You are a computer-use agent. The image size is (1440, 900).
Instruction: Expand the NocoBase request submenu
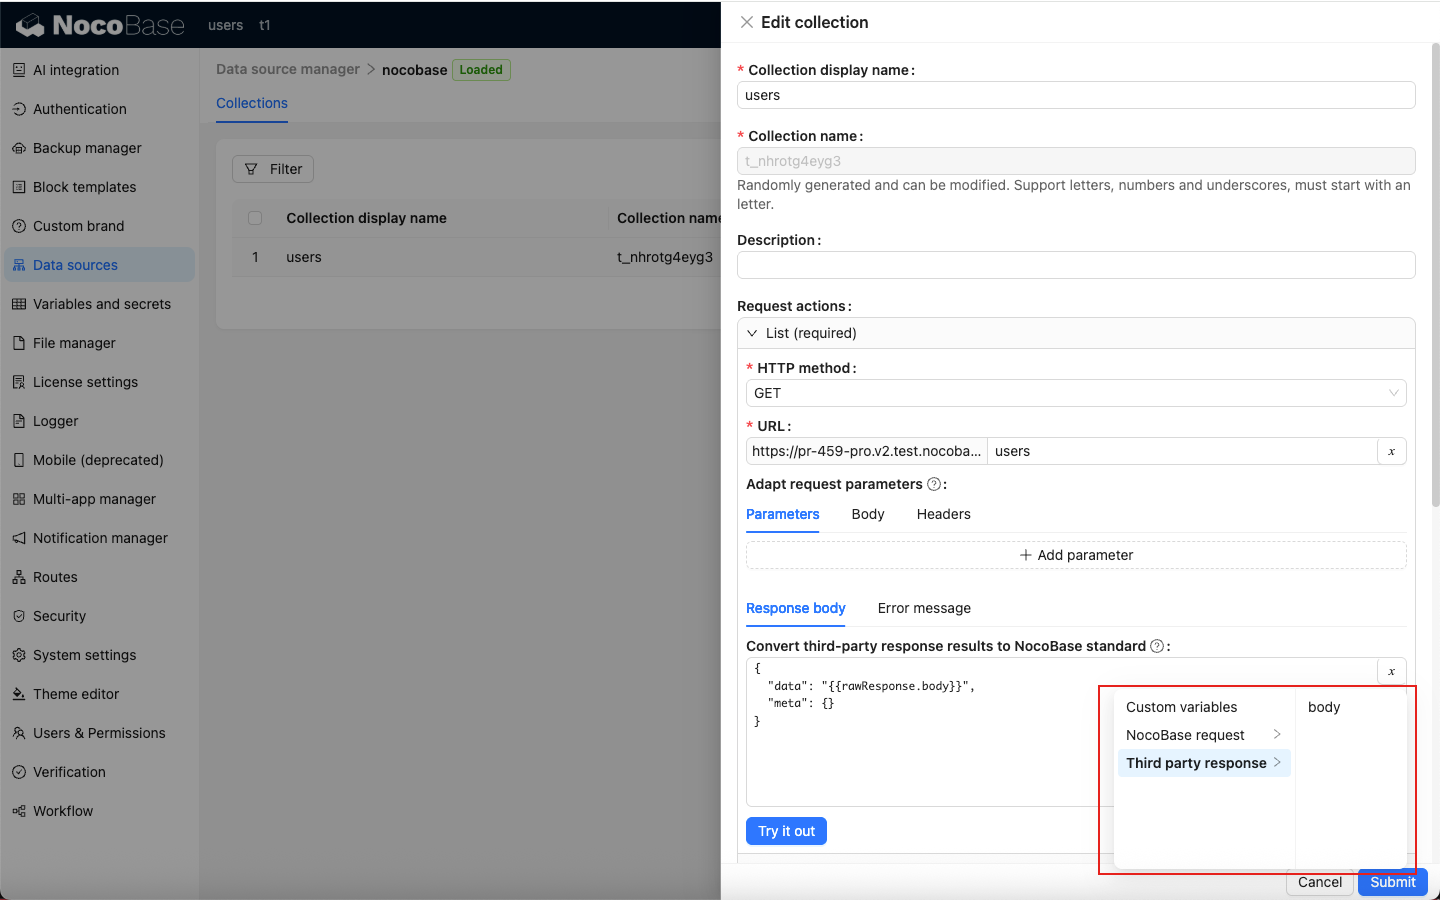click(1203, 735)
